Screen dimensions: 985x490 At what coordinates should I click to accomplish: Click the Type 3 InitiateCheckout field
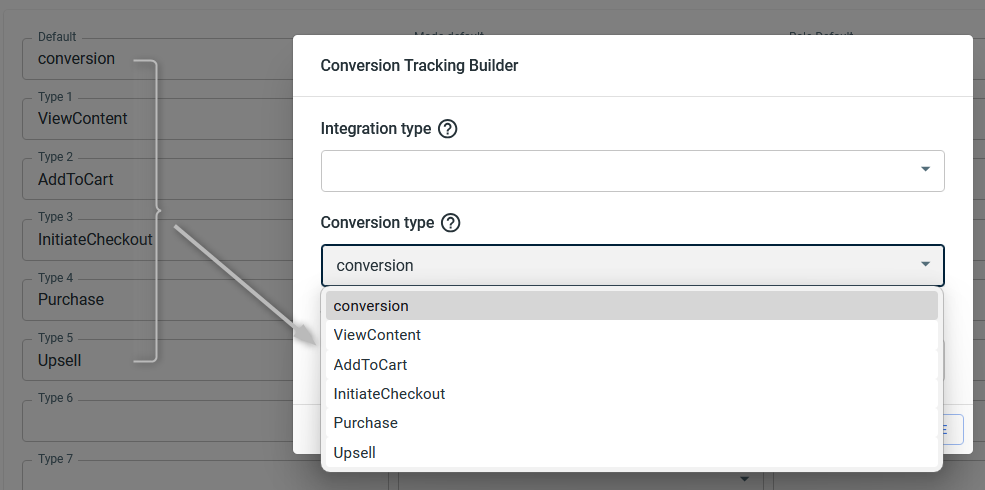tap(157, 239)
